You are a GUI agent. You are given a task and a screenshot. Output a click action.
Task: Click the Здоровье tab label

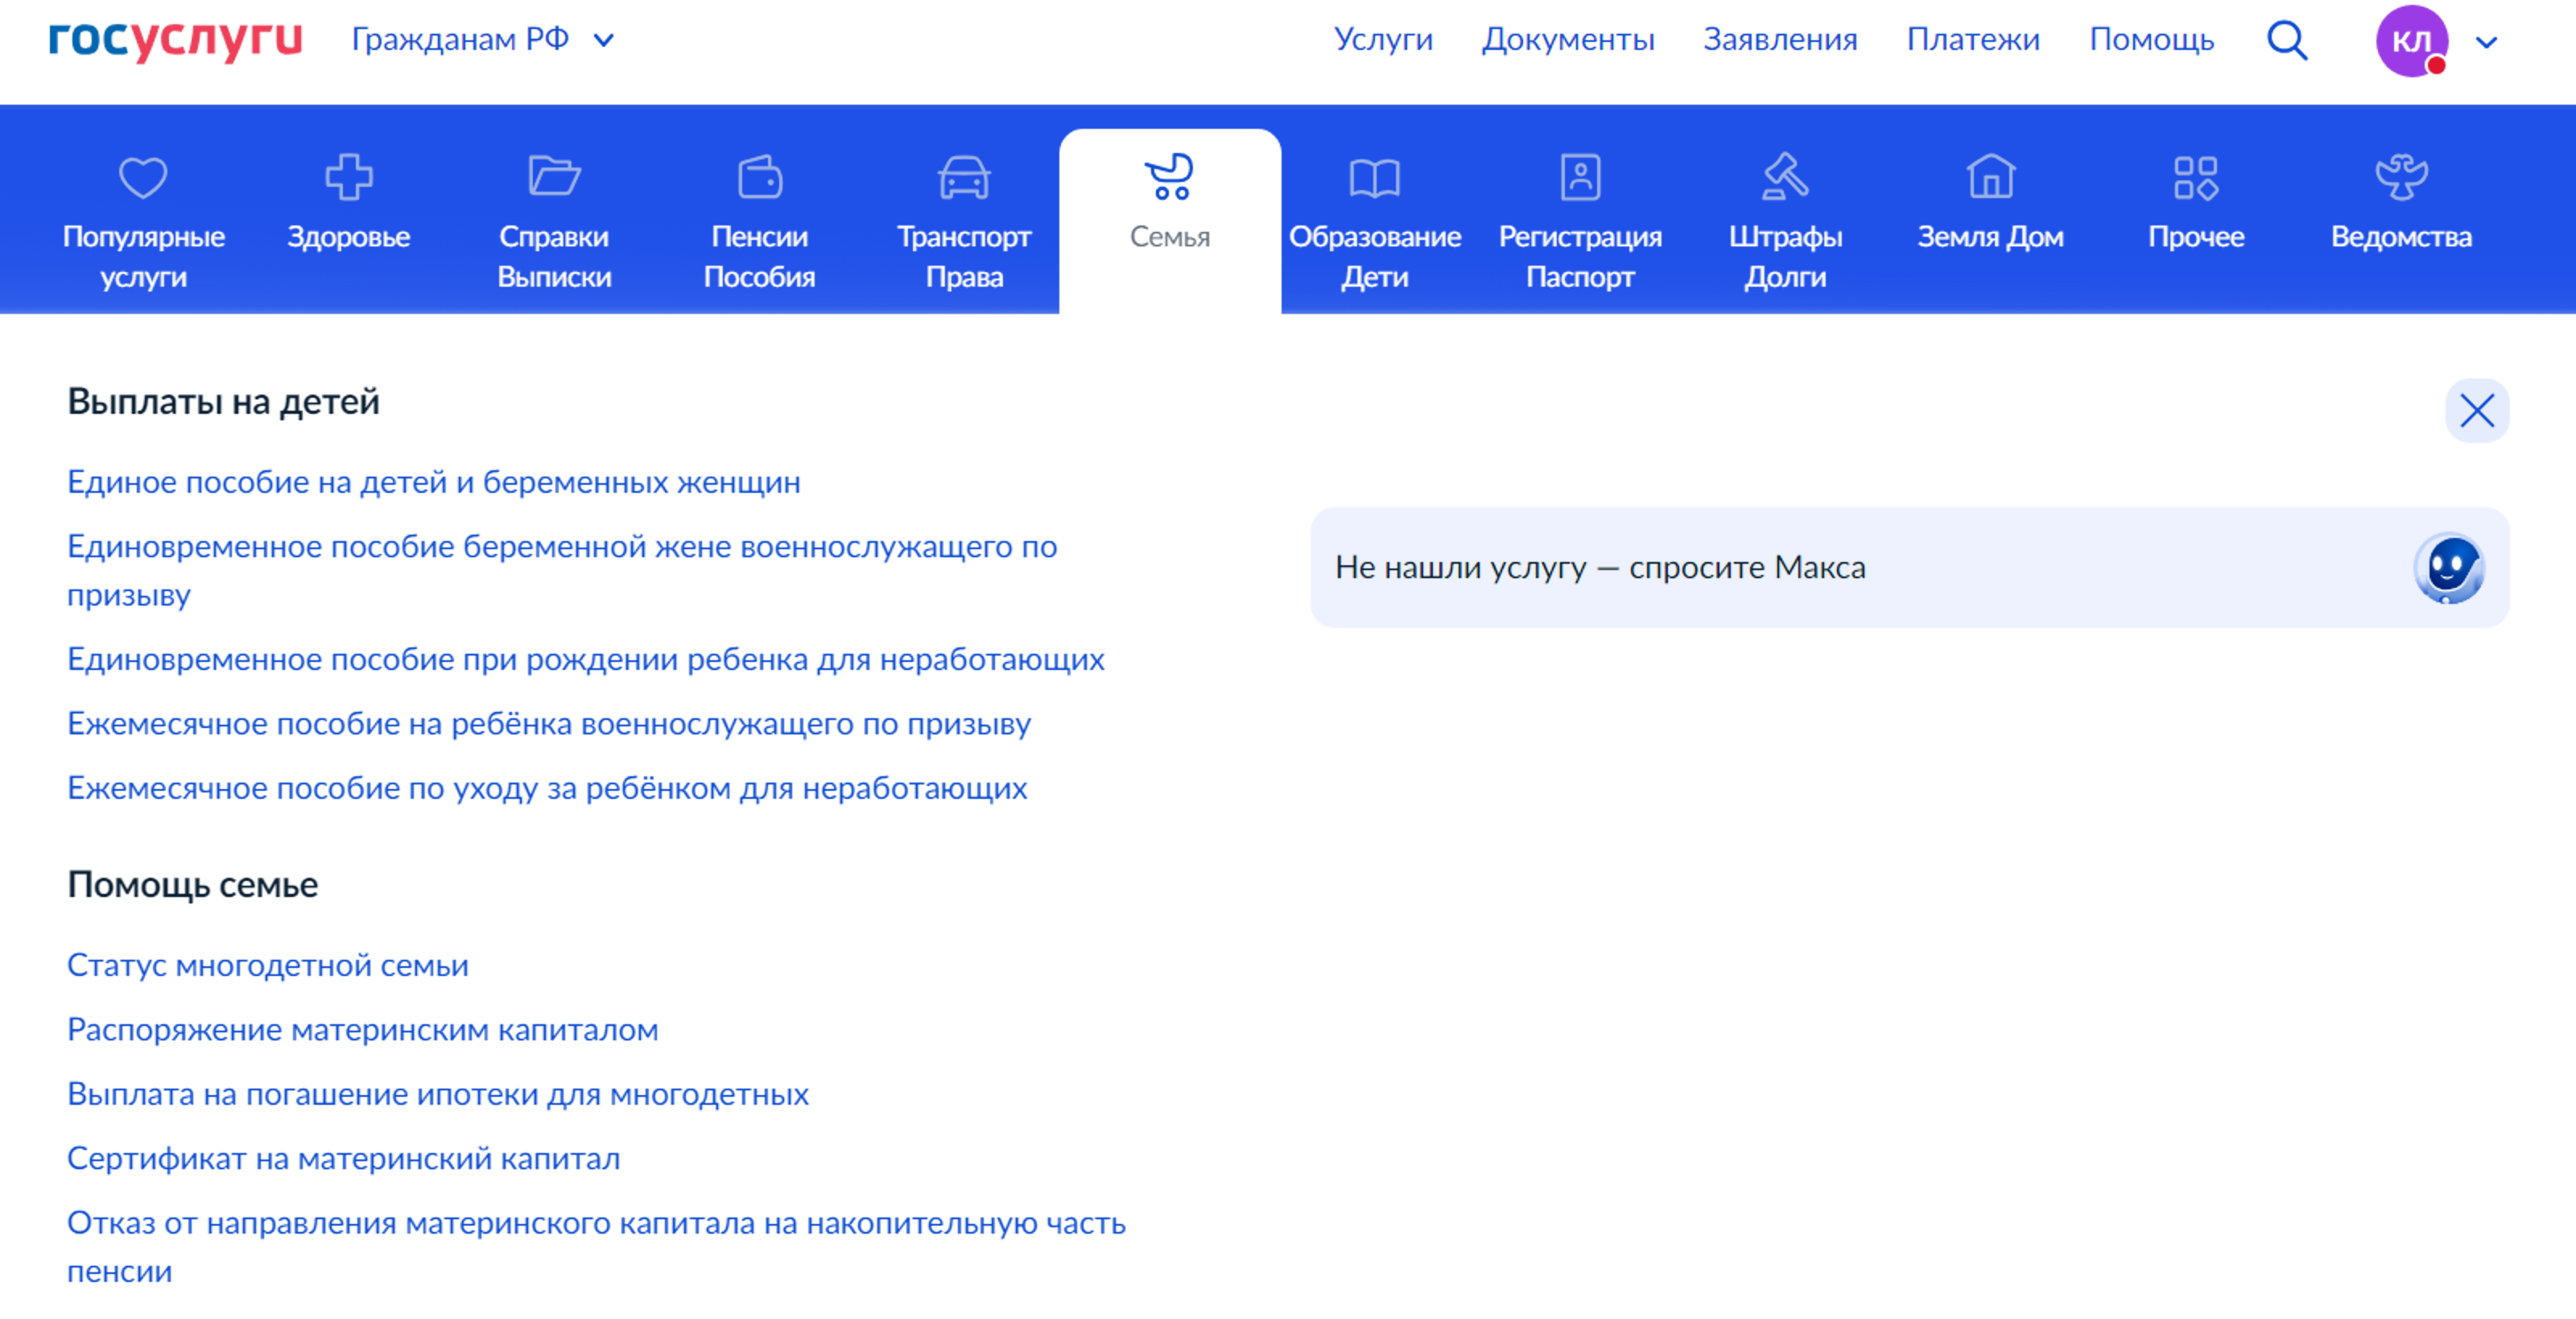[x=348, y=237]
